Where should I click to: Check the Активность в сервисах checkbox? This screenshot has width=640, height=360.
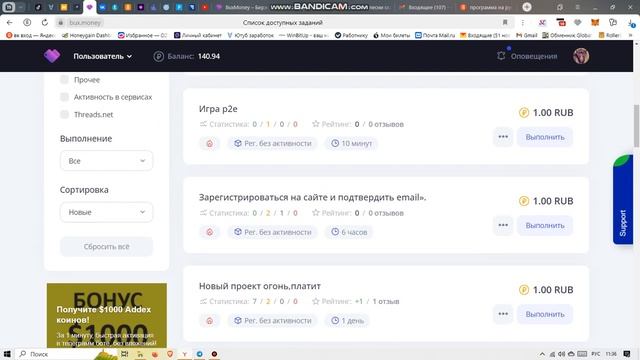point(64,97)
